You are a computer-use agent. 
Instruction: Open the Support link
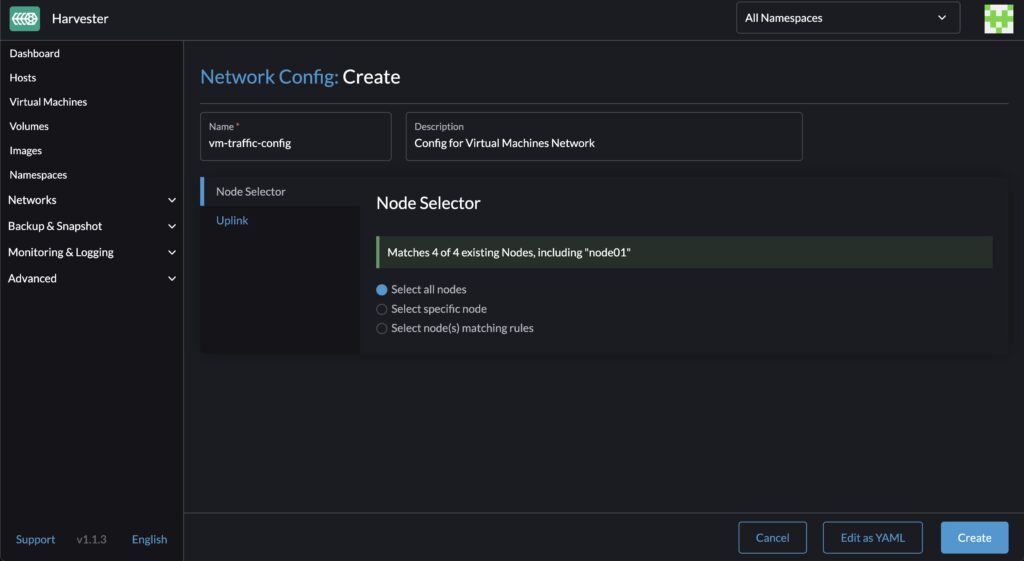[36, 540]
